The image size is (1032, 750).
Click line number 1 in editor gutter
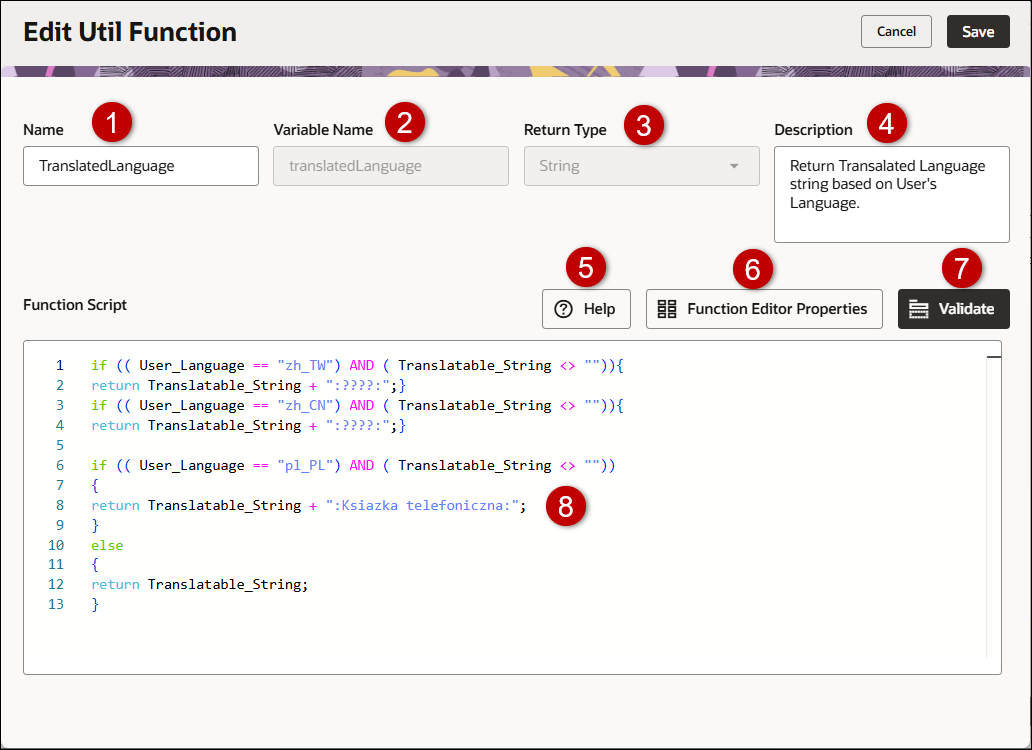pos(60,365)
